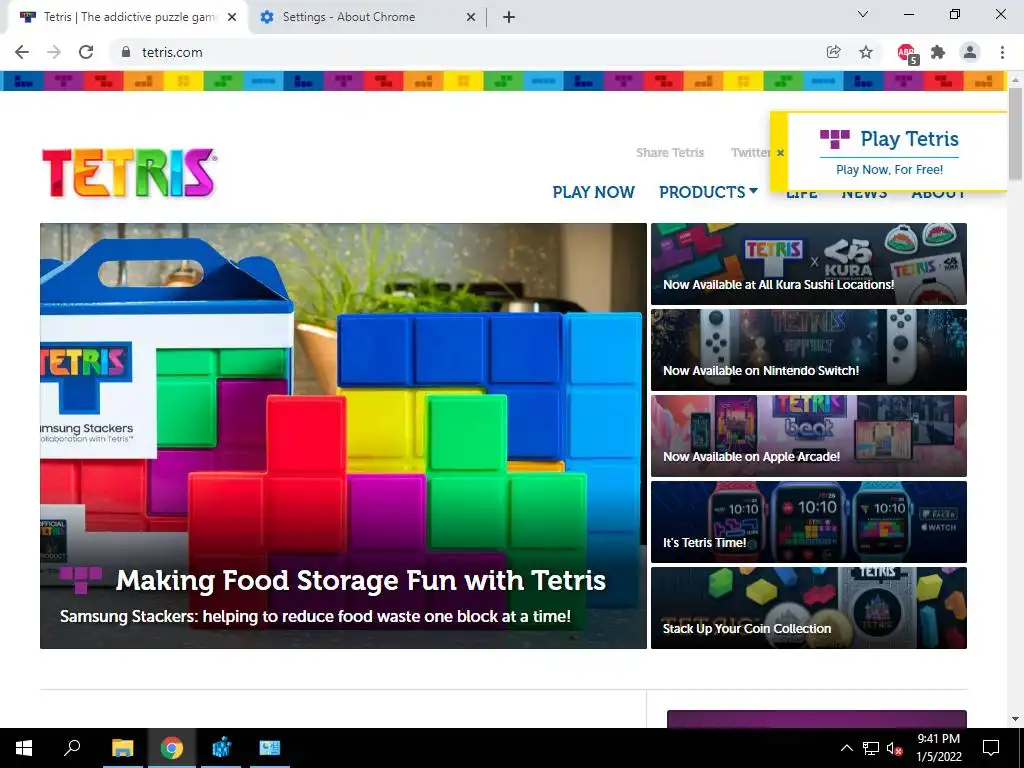Open the network tray icon
The image size is (1024, 768).
coord(871,748)
